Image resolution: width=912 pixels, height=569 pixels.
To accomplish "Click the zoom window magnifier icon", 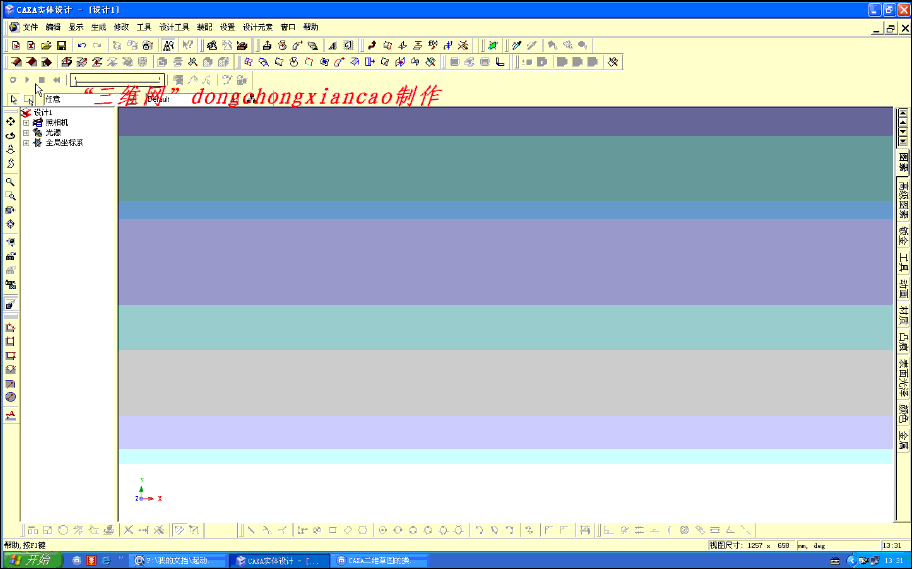I will coord(10,196).
